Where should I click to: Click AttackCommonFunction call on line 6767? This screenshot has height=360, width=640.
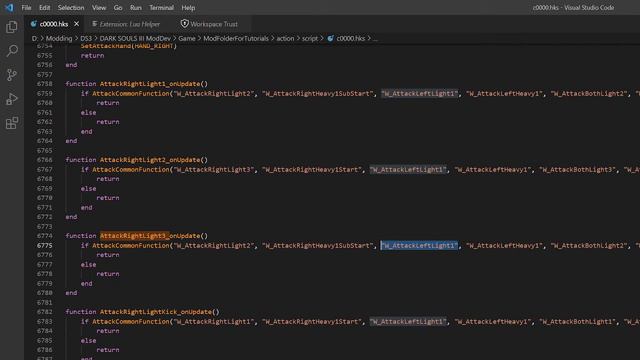pos(131,169)
